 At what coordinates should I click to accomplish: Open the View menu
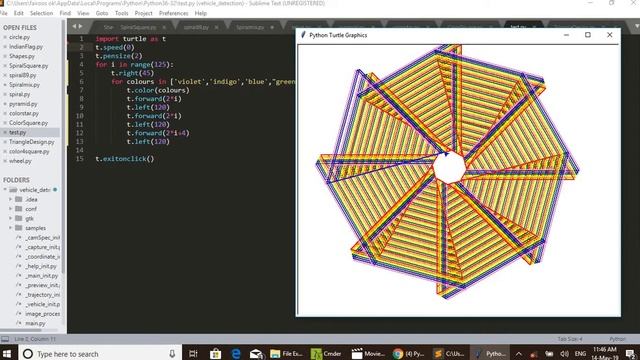83,13
